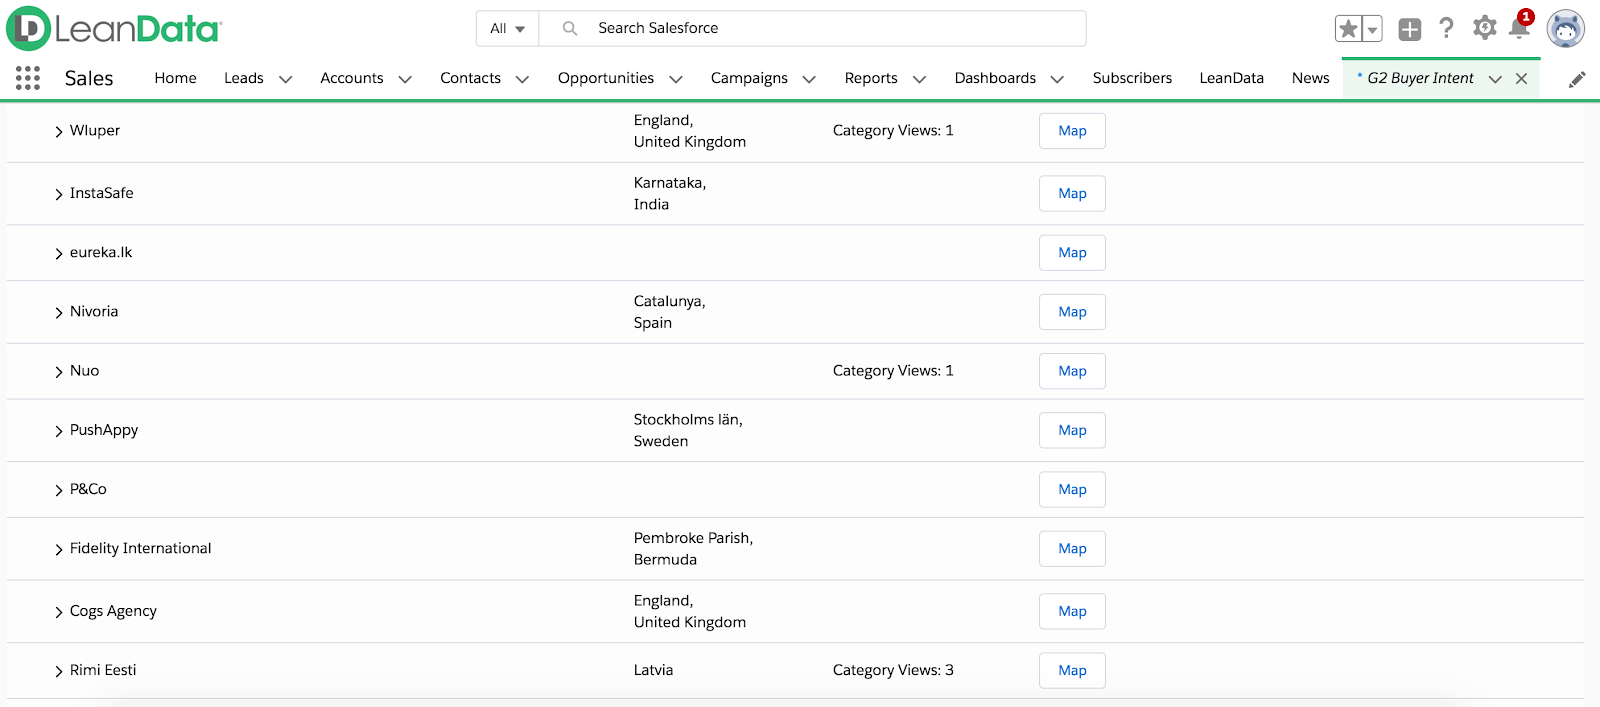The image size is (1600, 707).
Task: Click the search magnifier icon
Action: [x=570, y=28]
